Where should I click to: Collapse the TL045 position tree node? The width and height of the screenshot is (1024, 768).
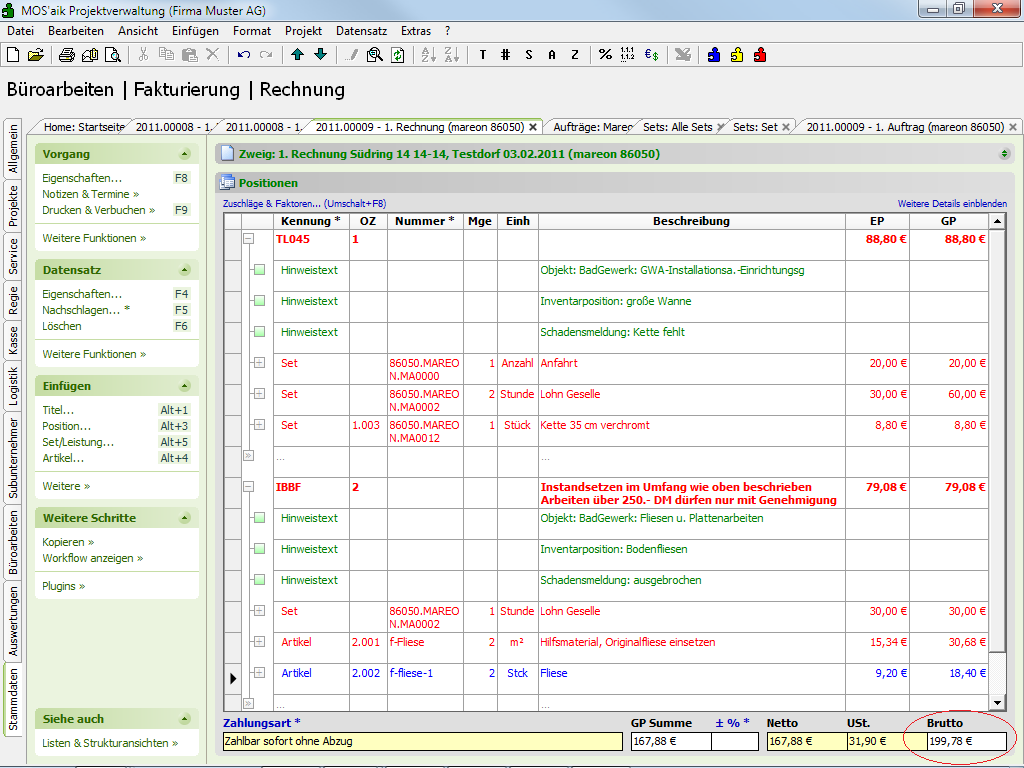click(247, 239)
